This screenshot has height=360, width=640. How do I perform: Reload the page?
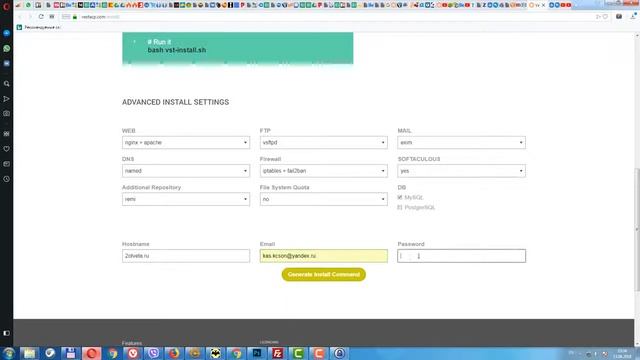pyautogui.click(x=41, y=17)
